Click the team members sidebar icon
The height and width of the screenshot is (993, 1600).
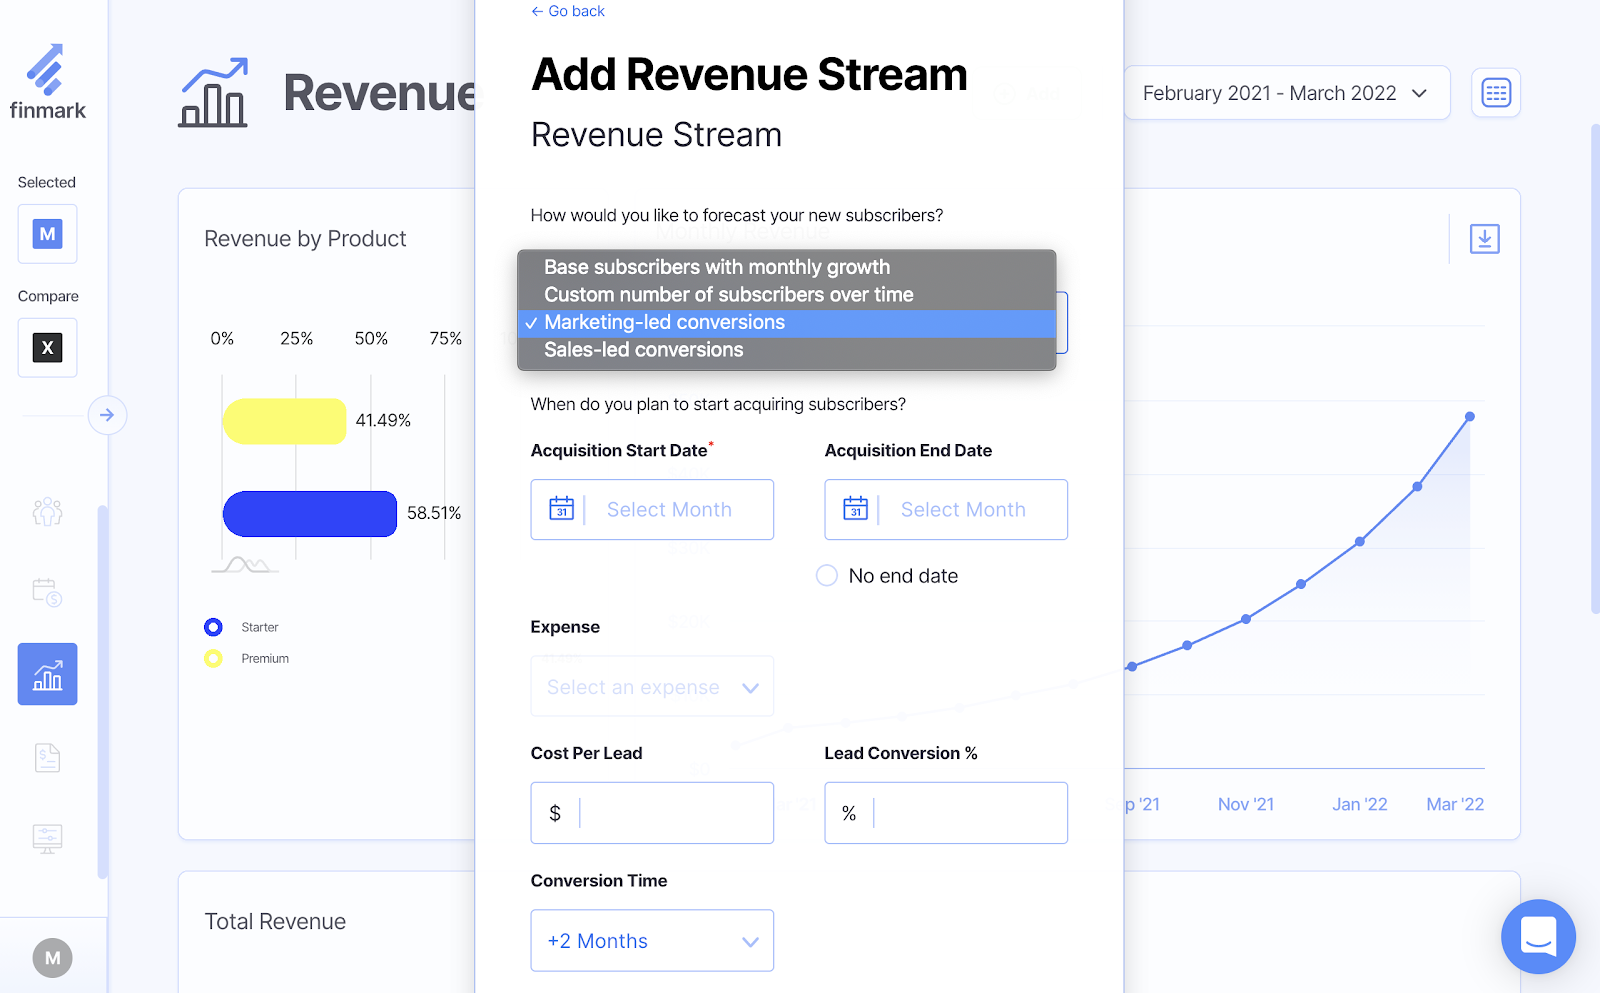tap(47, 512)
